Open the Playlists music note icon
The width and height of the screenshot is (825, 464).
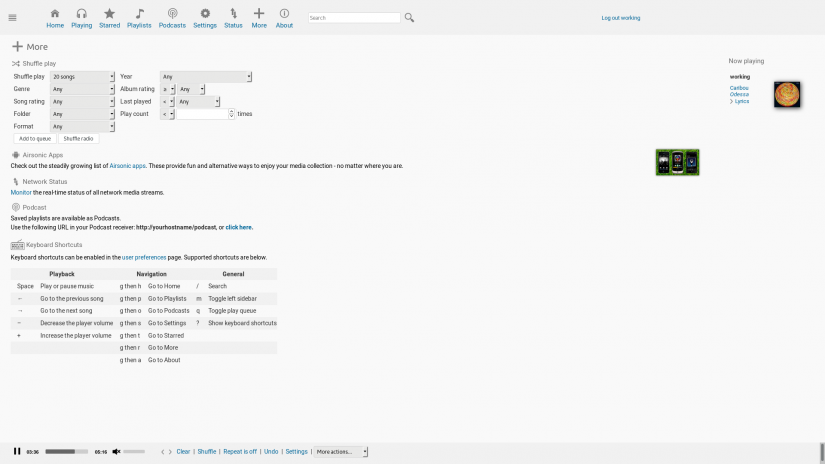[139, 13]
